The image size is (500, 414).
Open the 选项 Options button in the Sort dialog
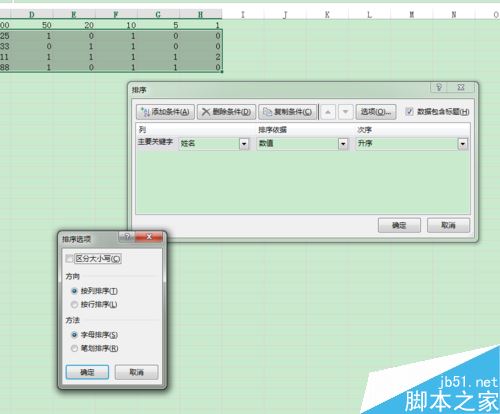pyautogui.click(x=376, y=112)
